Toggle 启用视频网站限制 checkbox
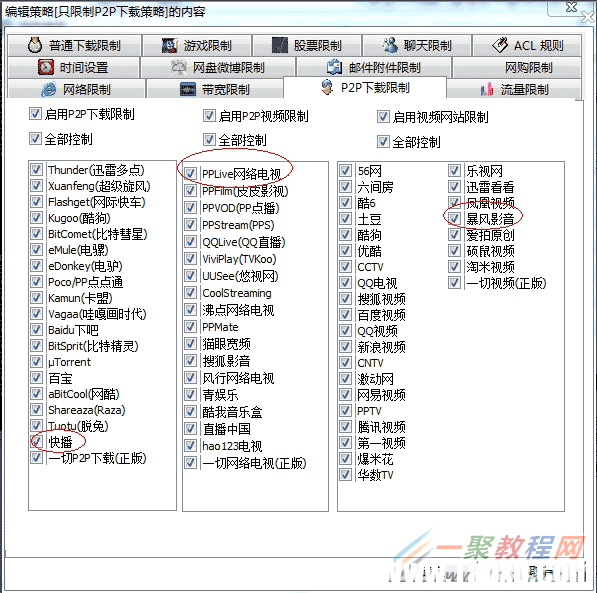 tap(383, 117)
